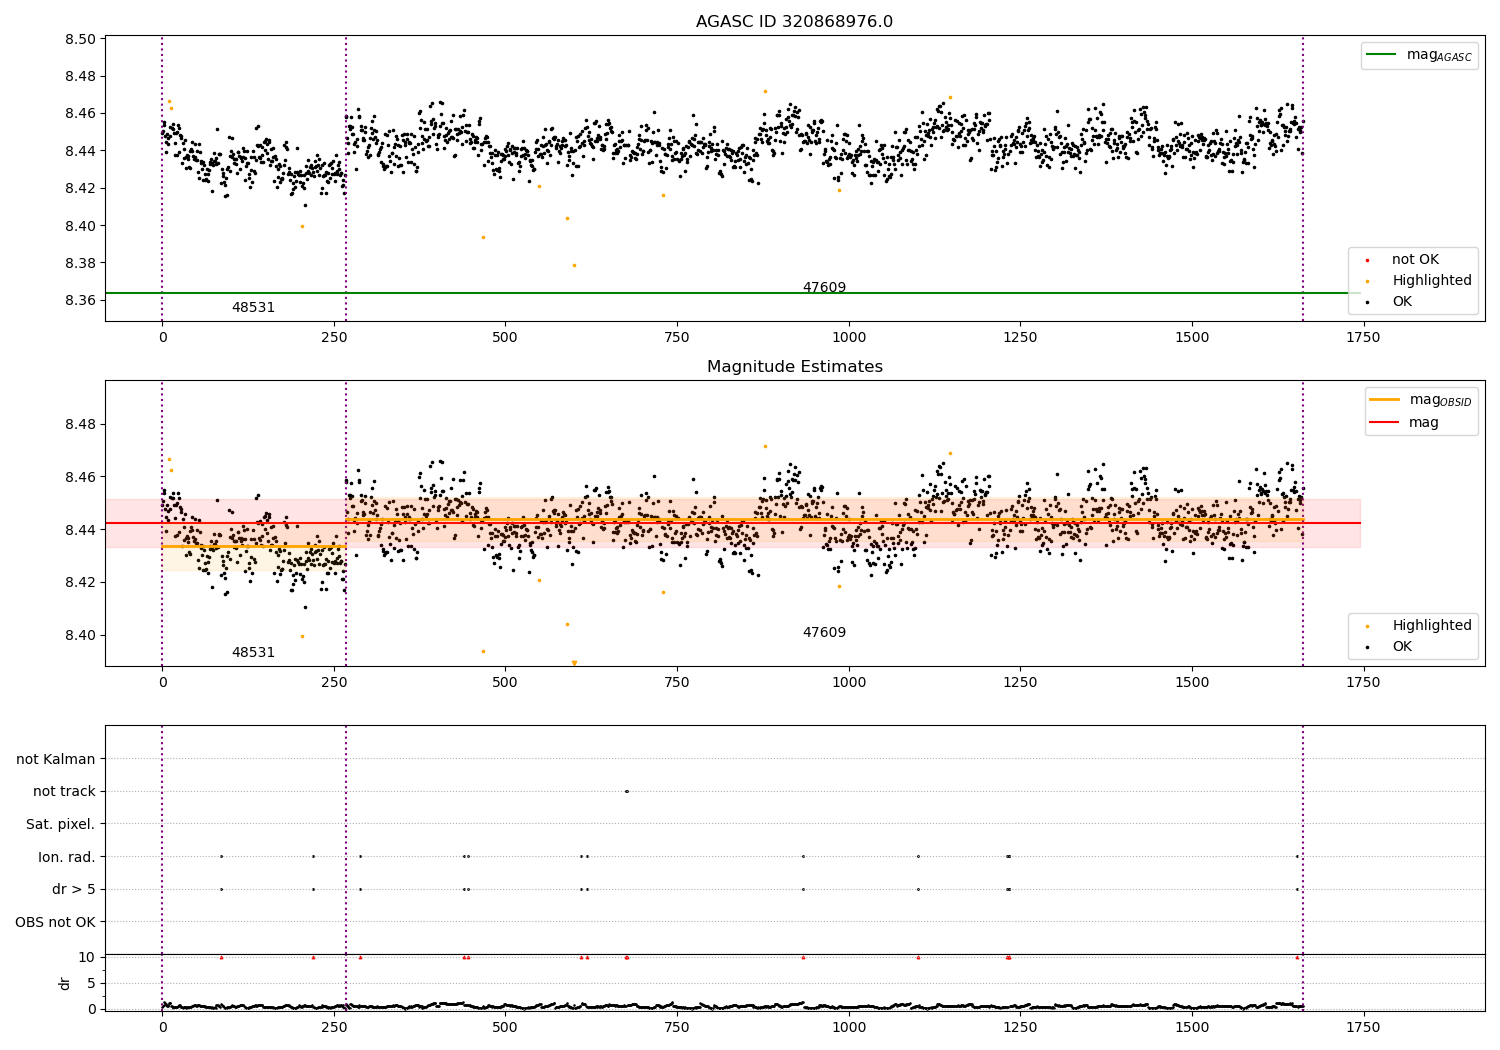This screenshot has width=1500, height=1050.
Task: Click the 'OK' legend entry in middle plot
Action: point(1402,647)
